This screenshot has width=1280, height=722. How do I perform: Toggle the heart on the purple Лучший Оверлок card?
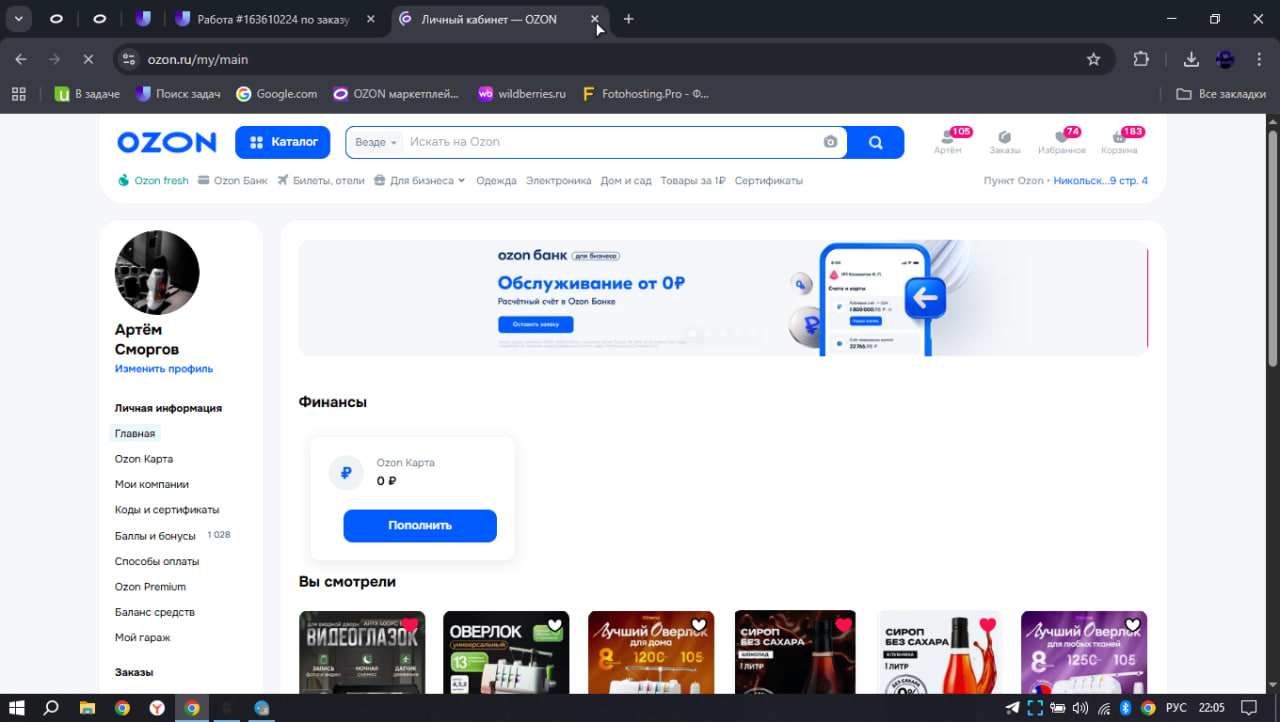(1132, 626)
